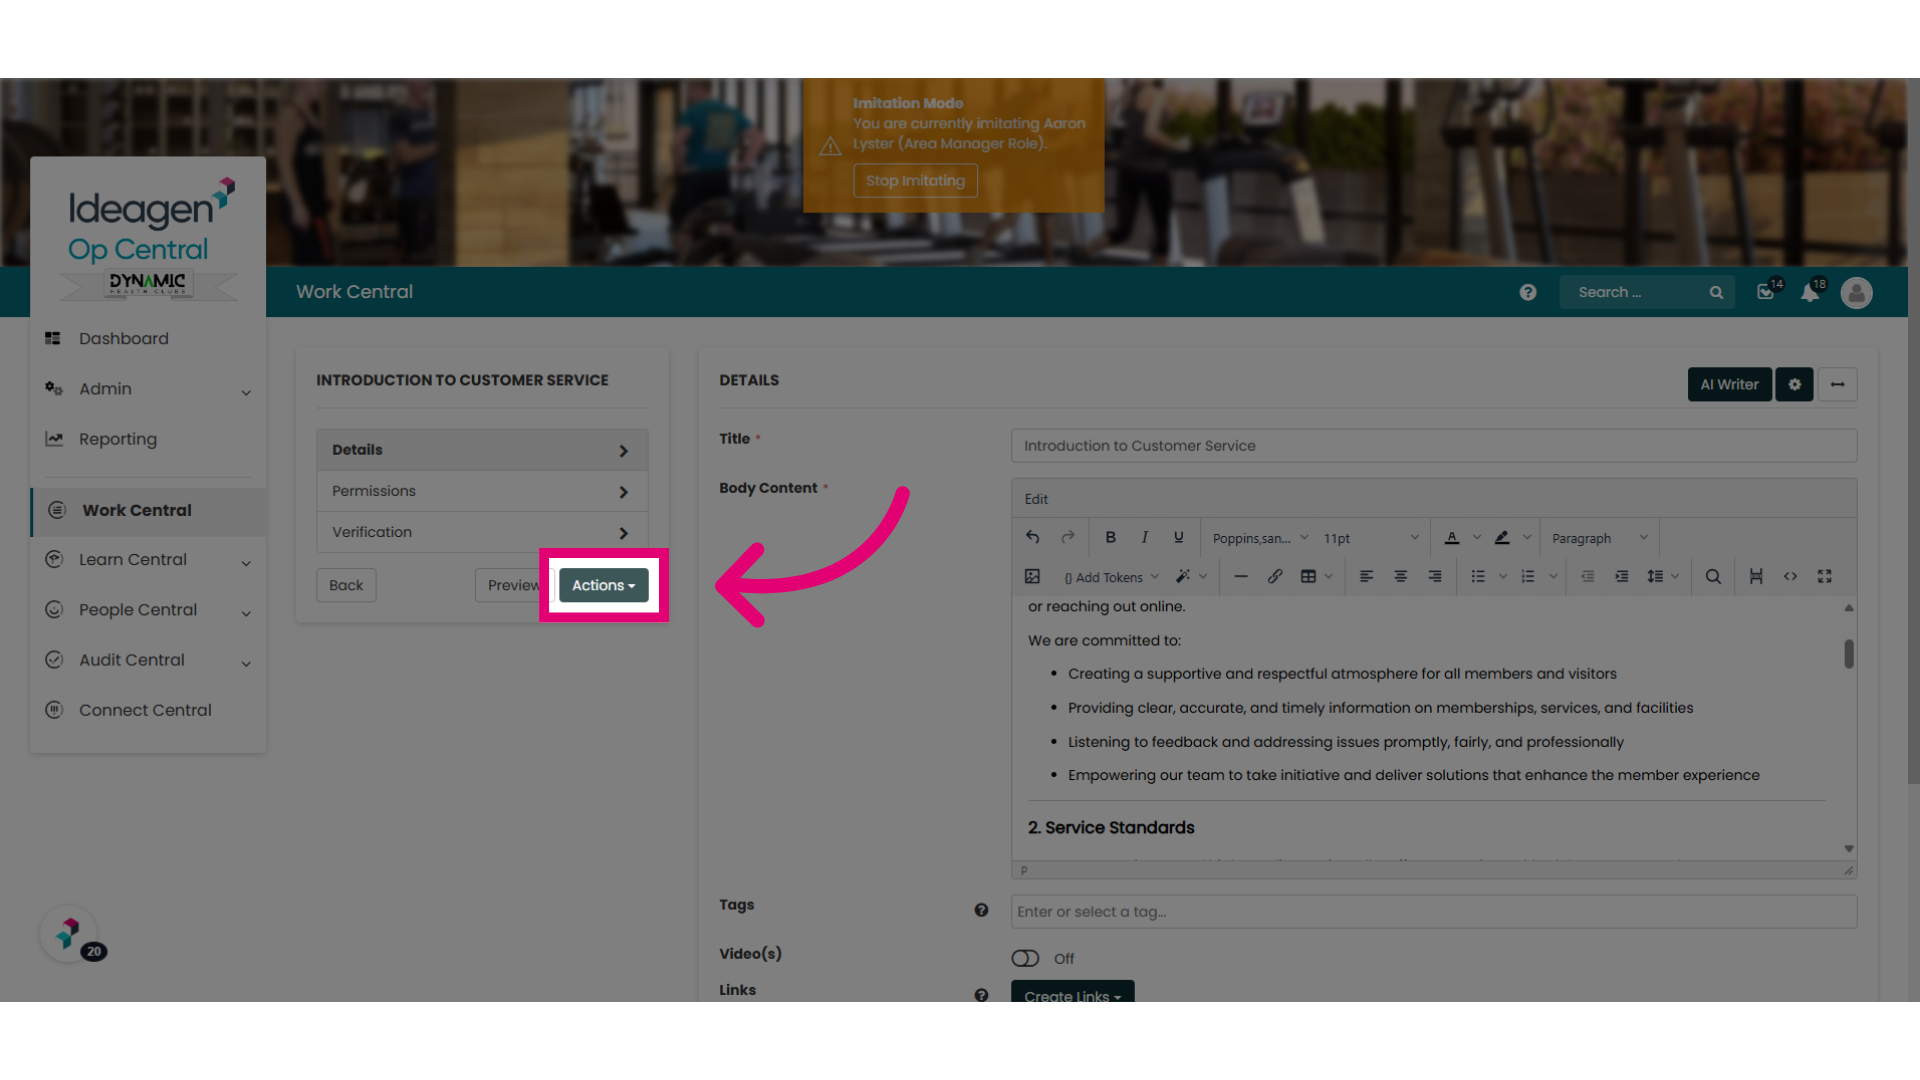Viewport: 1920px width, 1080px height.
Task: Click the magic wand formatting icon
Action: click(x=1183, y=576)
